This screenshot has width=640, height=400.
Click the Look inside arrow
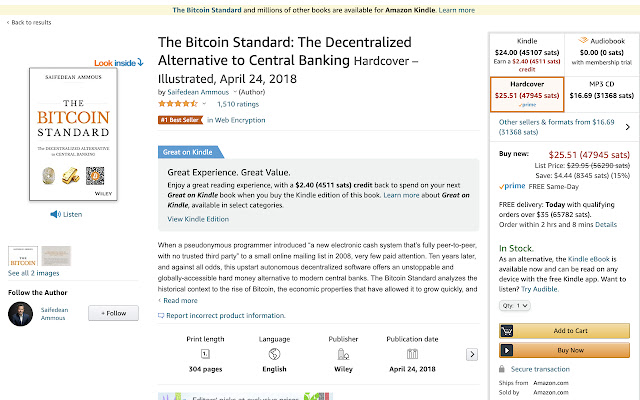(141, 62)
